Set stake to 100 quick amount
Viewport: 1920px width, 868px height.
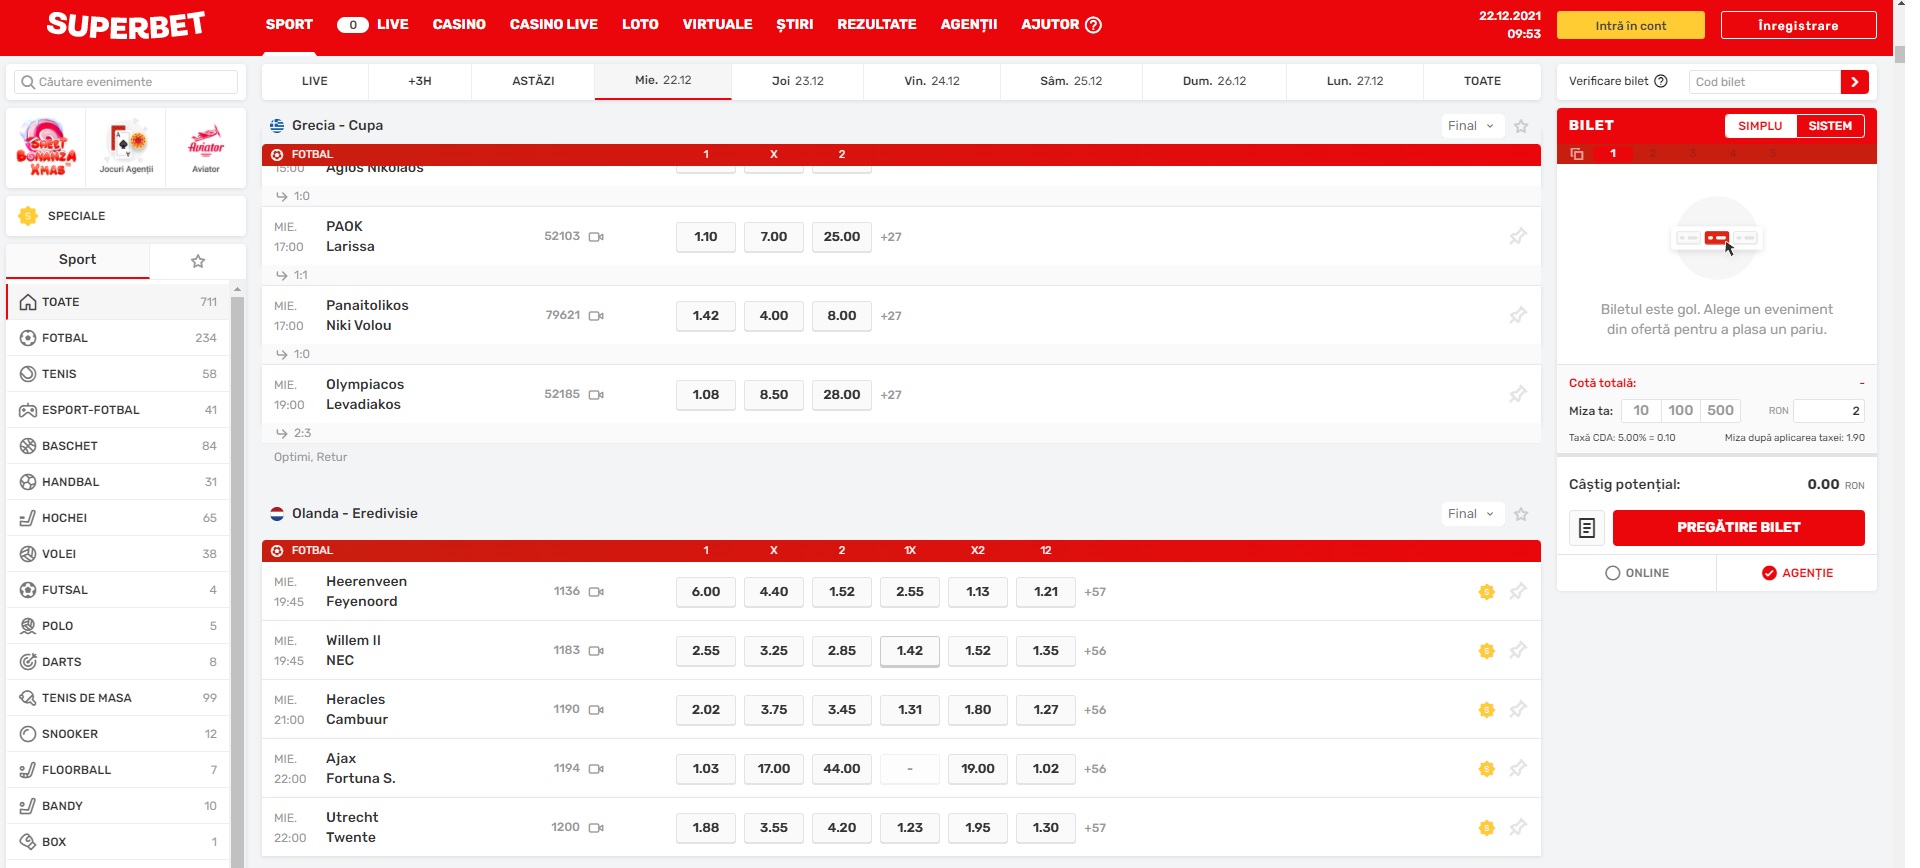1681,411
